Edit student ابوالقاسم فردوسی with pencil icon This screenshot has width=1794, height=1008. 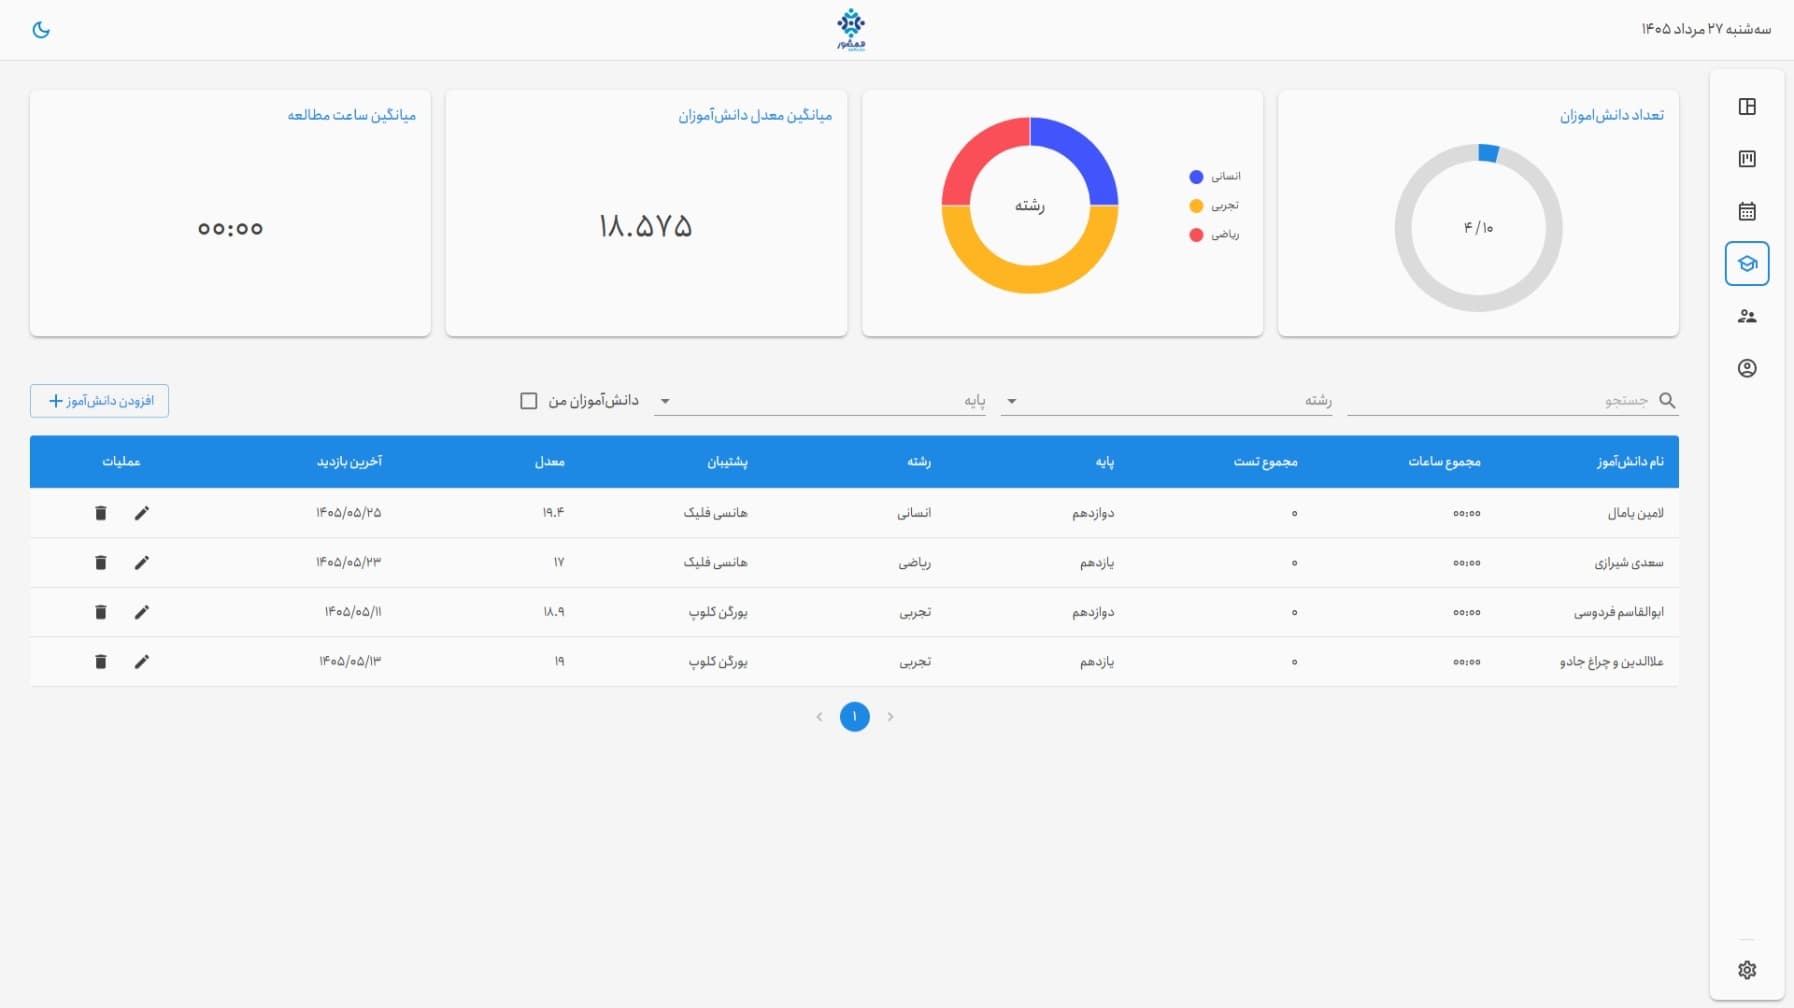click(142, 612)
